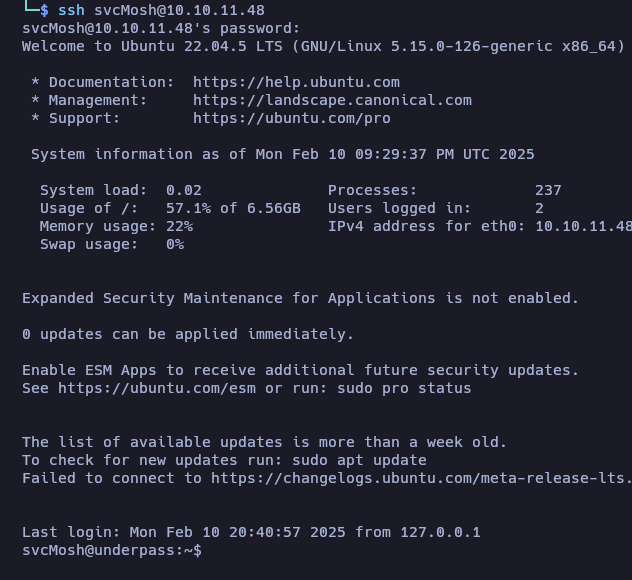Click the password prompt line
632x580 pixels.
(161, 28)
